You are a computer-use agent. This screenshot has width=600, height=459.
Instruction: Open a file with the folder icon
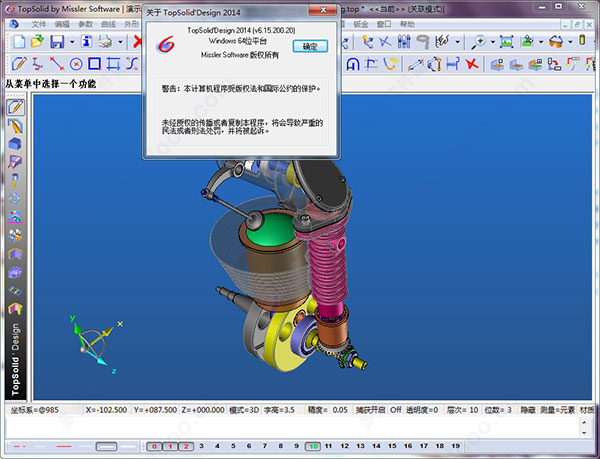(37, 42)
